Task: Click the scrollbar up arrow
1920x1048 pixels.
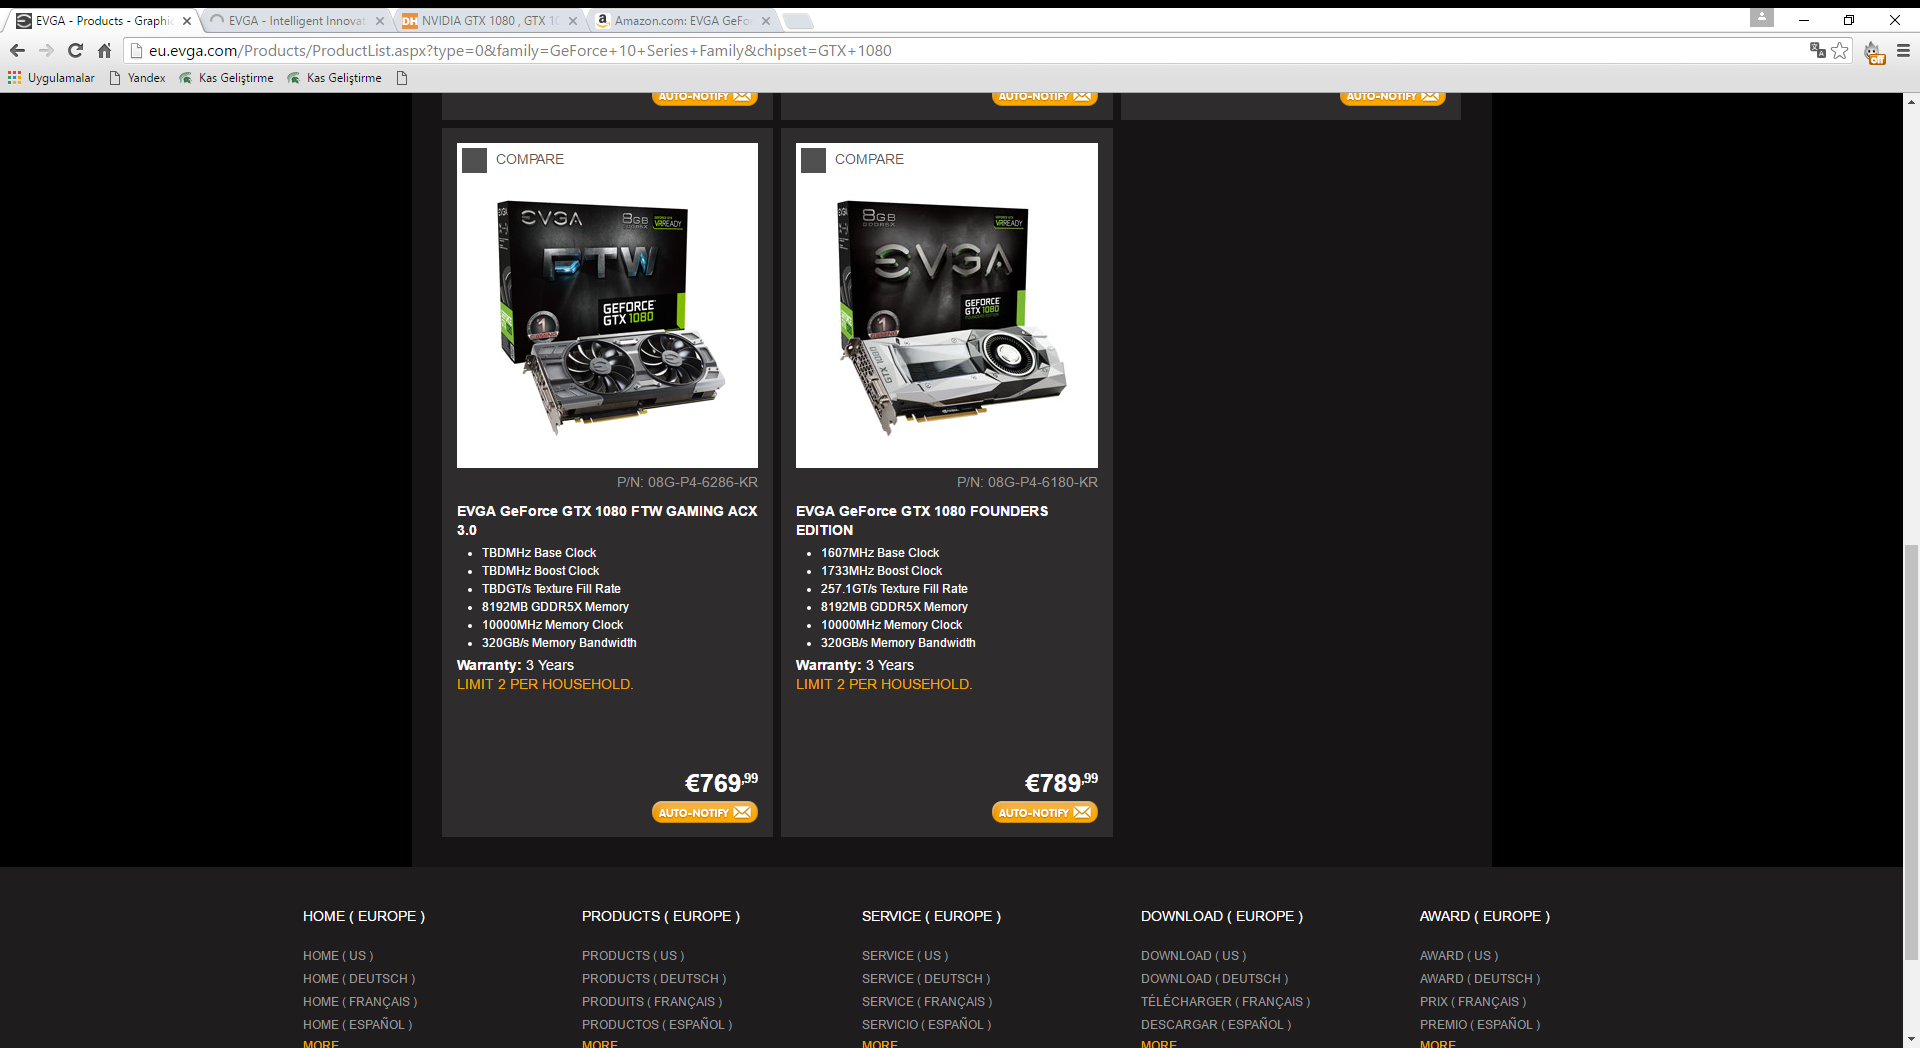Action: click(x=1911, y=101)
